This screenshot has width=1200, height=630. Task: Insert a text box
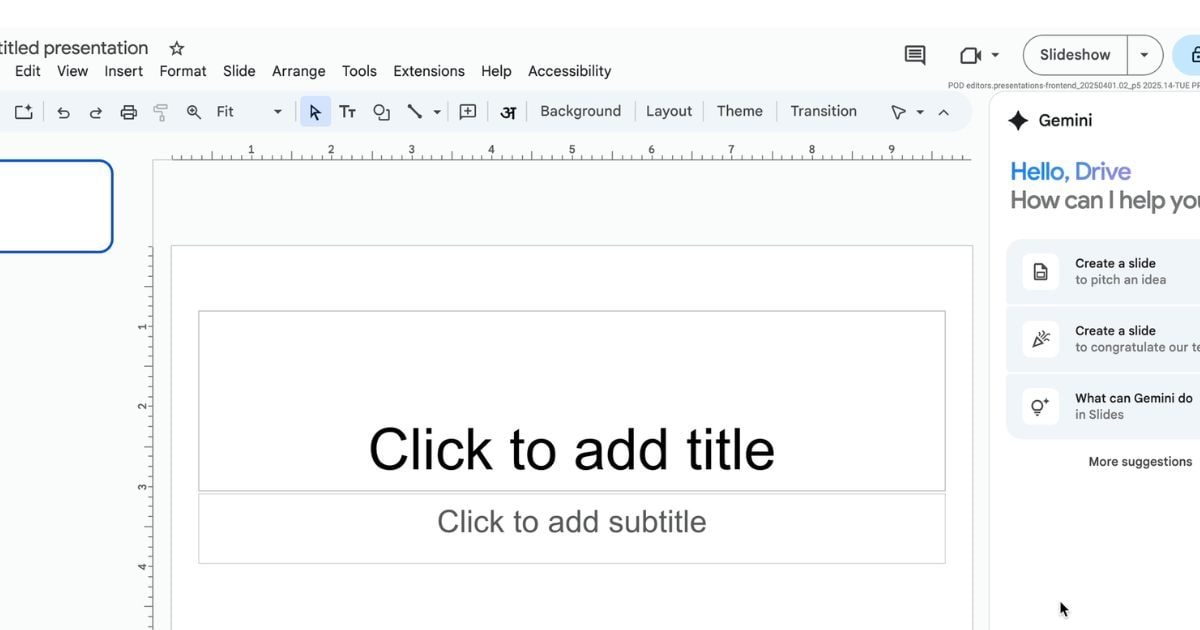pyautogui.click(x=347, y=112)
